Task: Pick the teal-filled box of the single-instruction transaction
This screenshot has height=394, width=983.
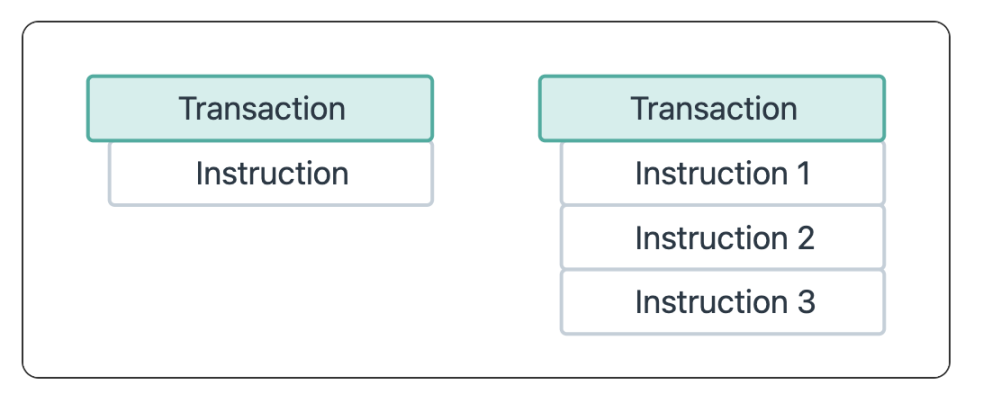Action: [260, 109]
